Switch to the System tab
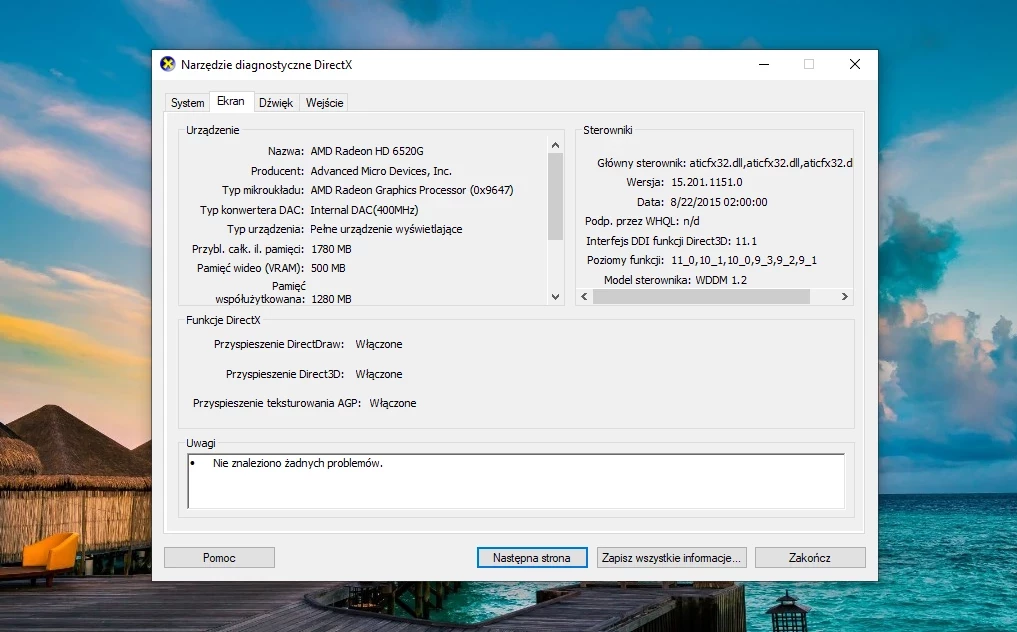Viewport: 1017px width, 632px height. pyautogui.click(x=187, y=103)
